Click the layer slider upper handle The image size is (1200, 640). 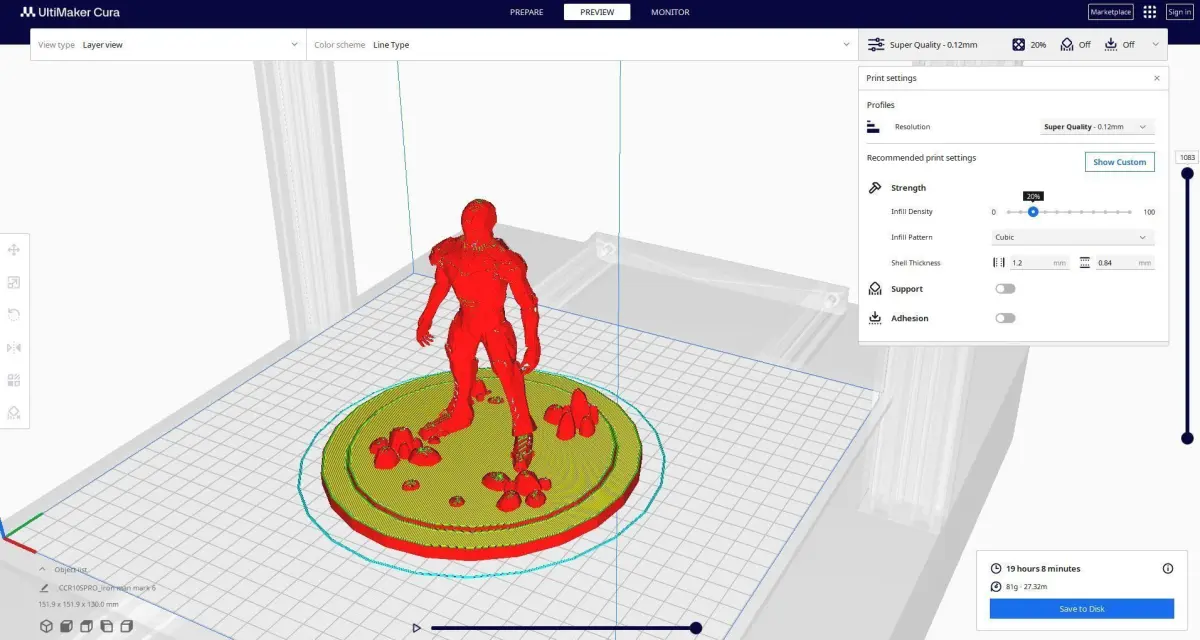click(1187, 173)
